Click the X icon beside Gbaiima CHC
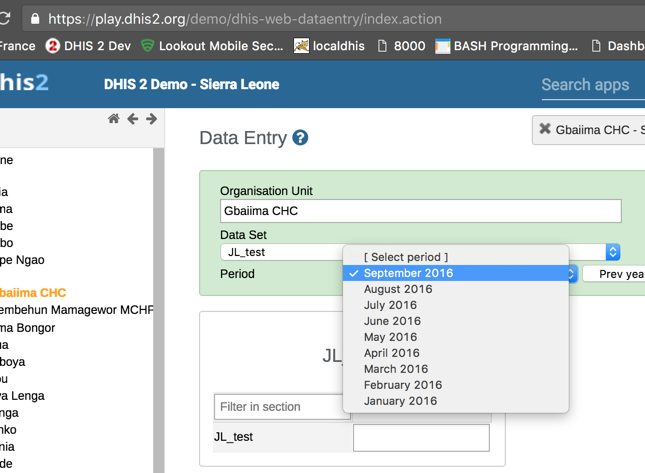645x473 pixels. click(x=545, y=129)
